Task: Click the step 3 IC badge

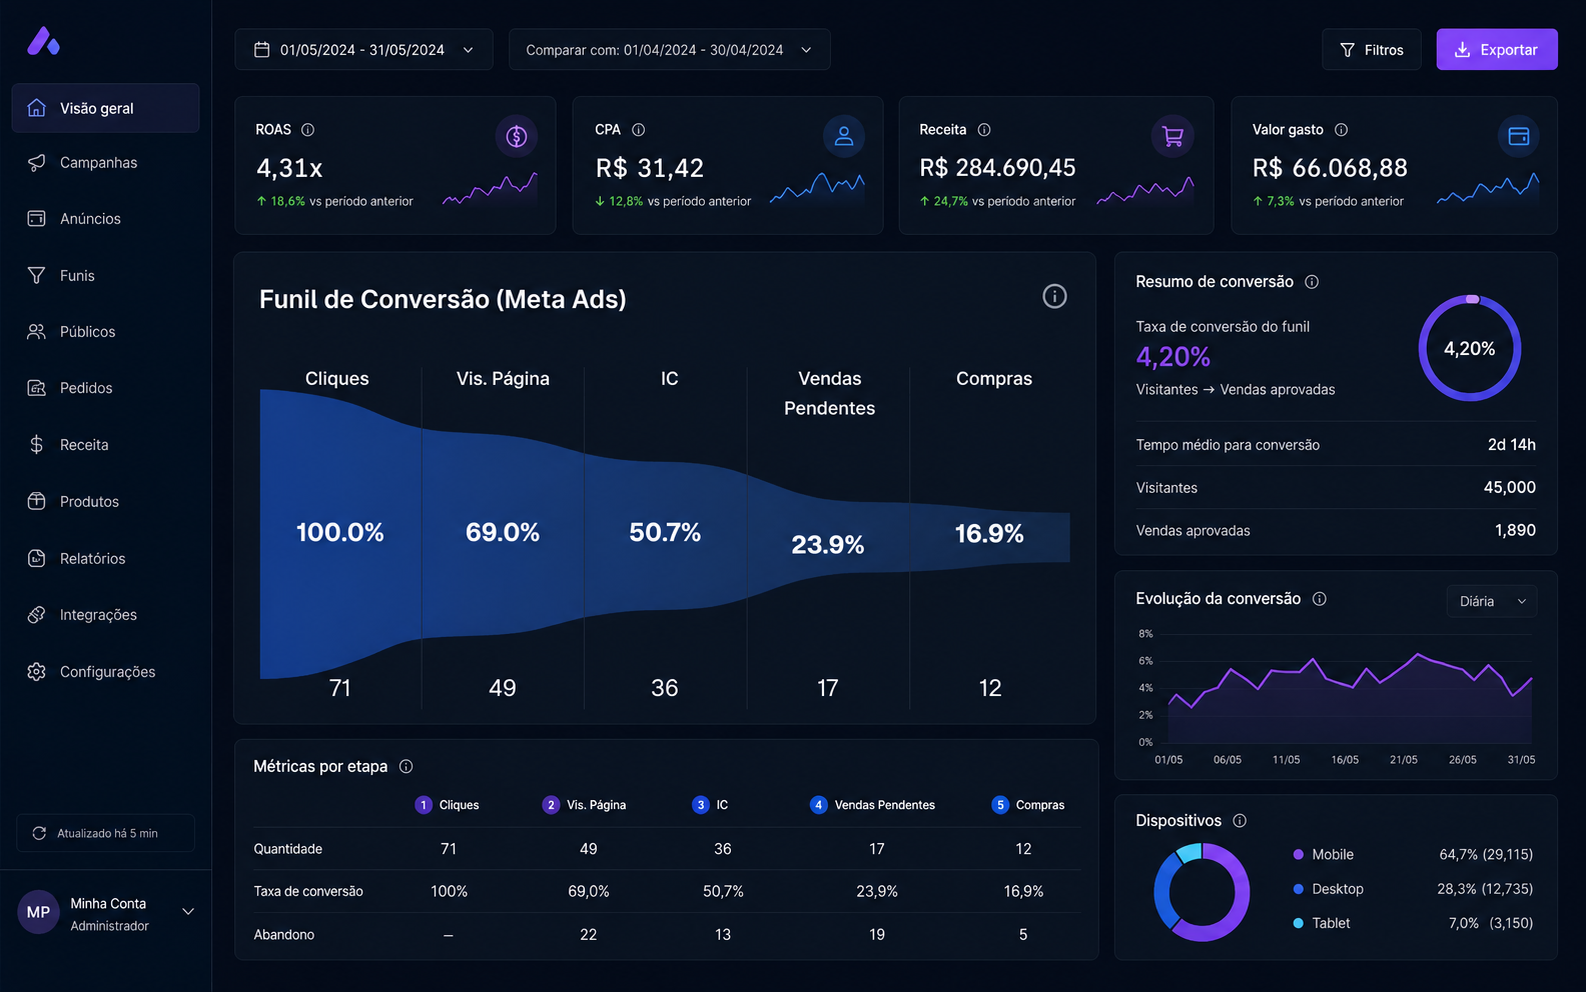Action: [x=701, y=805]
